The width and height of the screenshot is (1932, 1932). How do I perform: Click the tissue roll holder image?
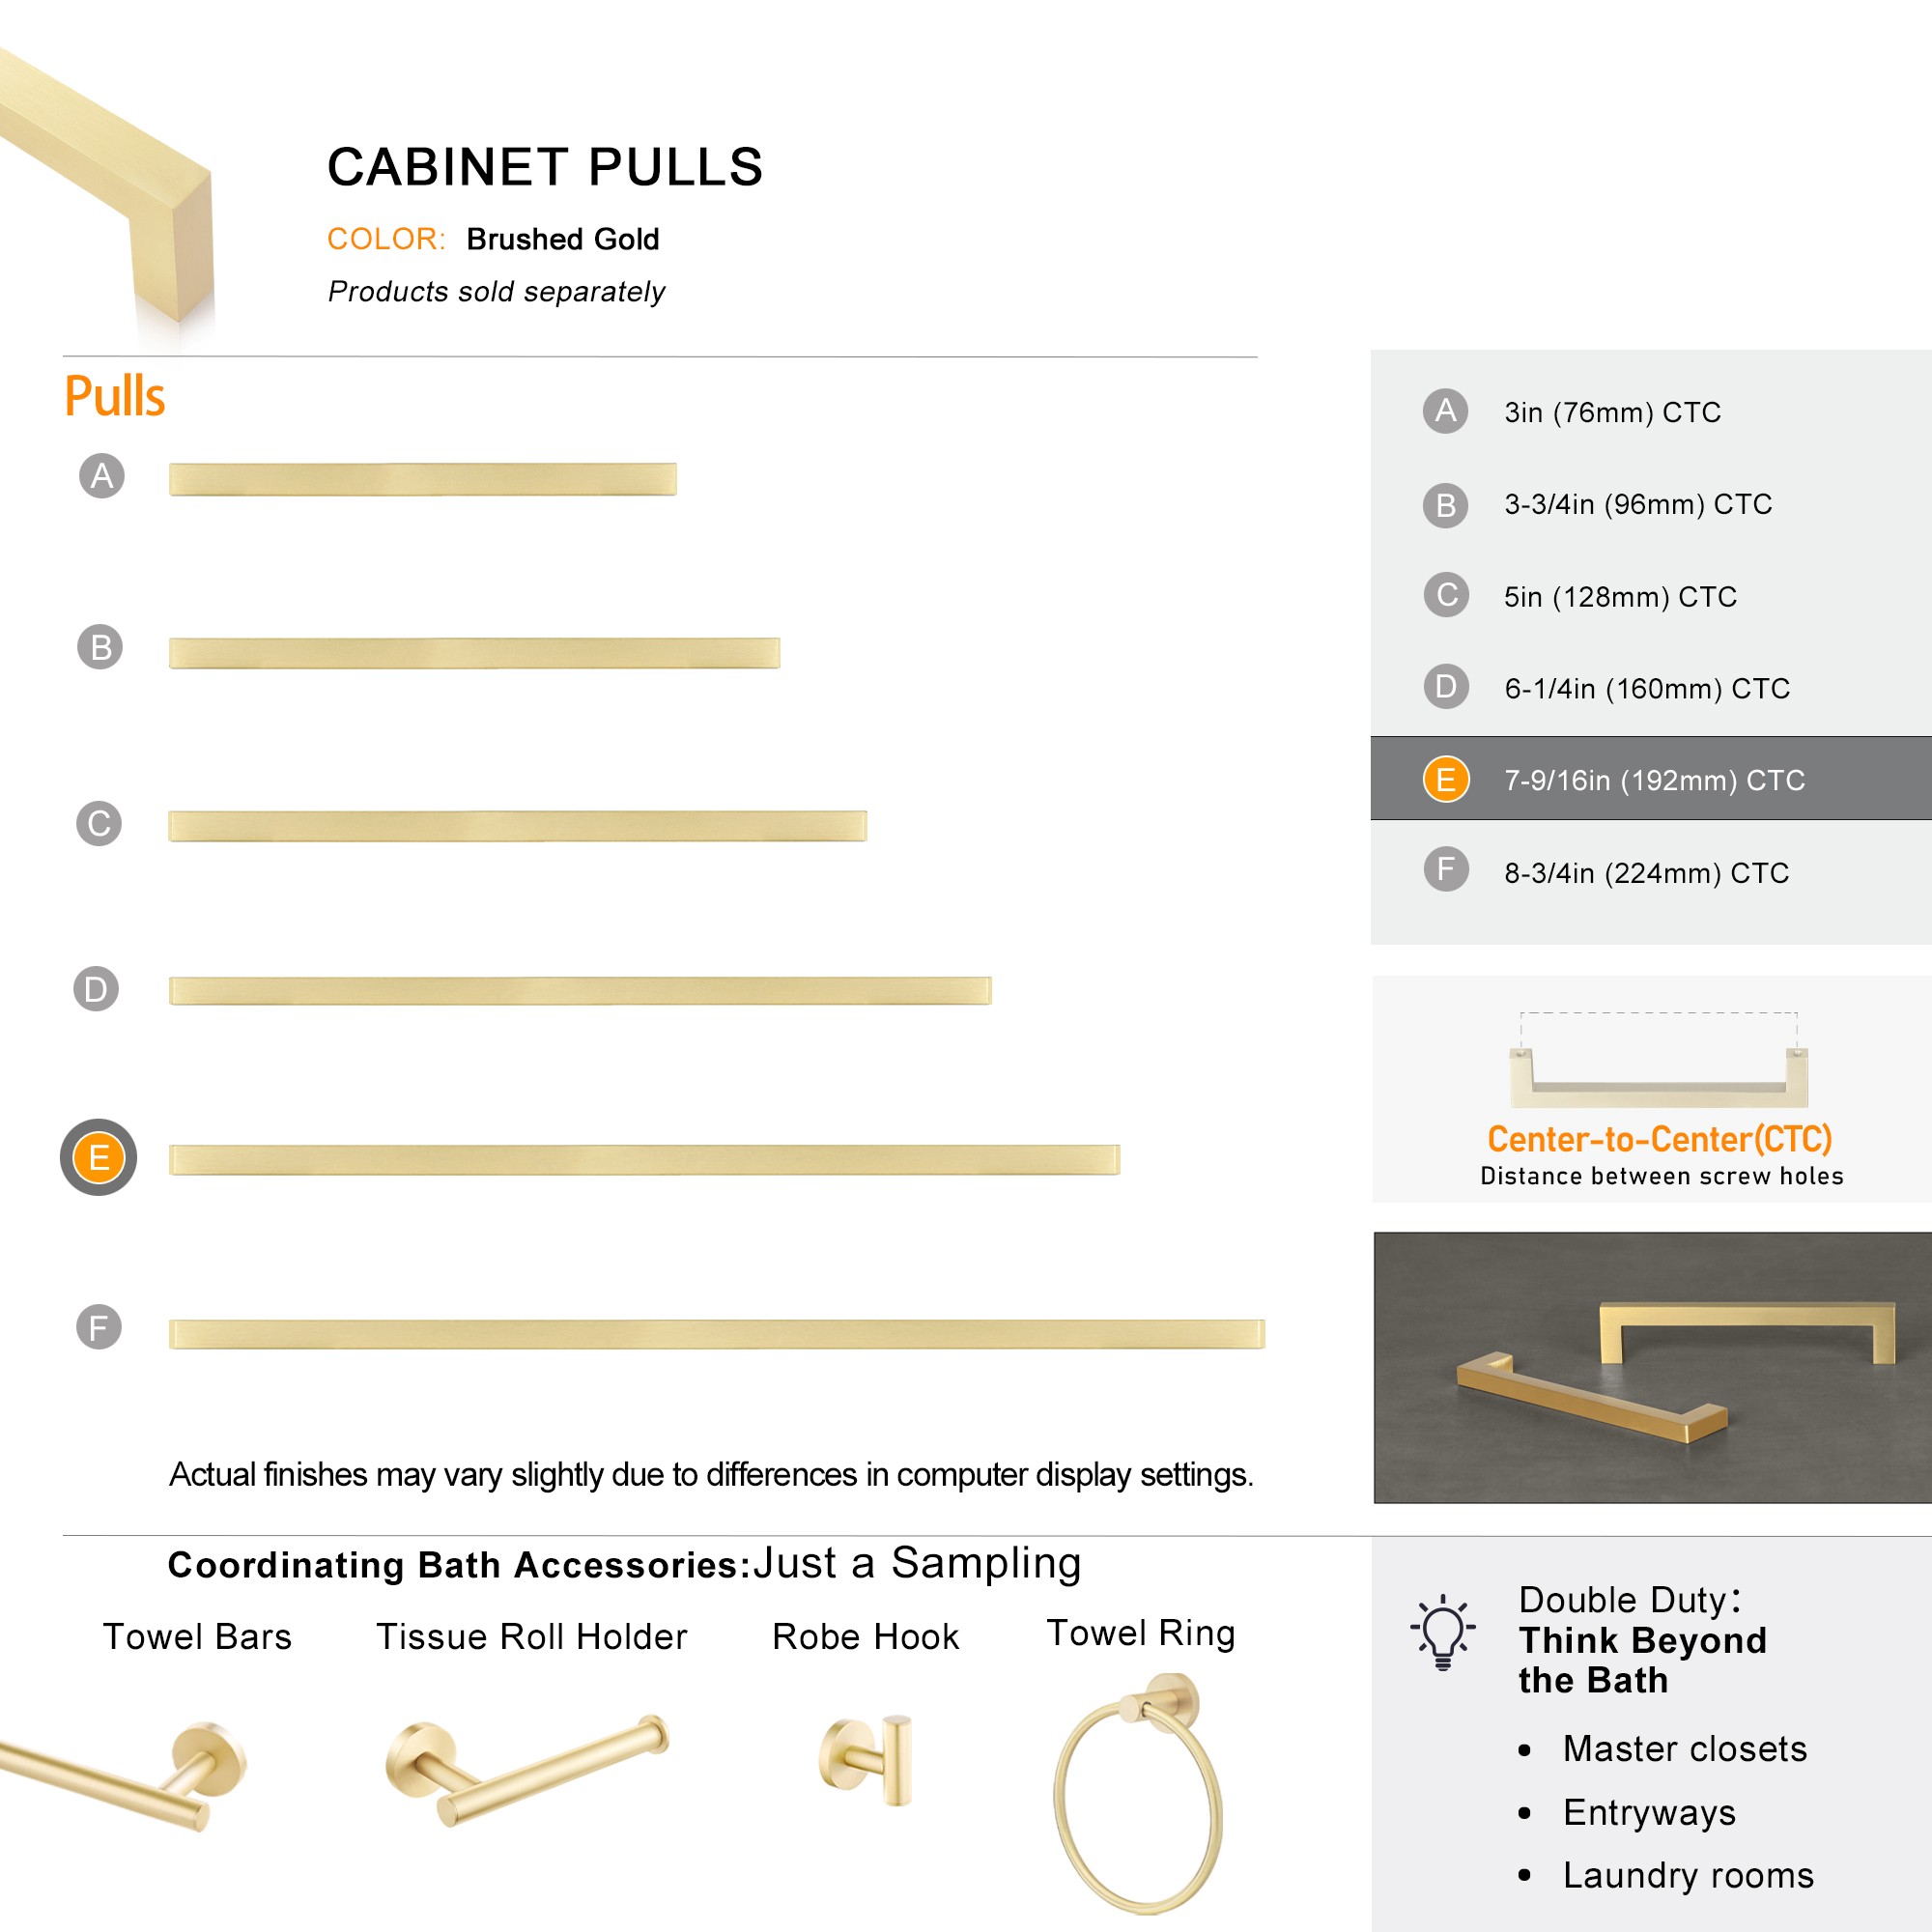pos(527,1769)
